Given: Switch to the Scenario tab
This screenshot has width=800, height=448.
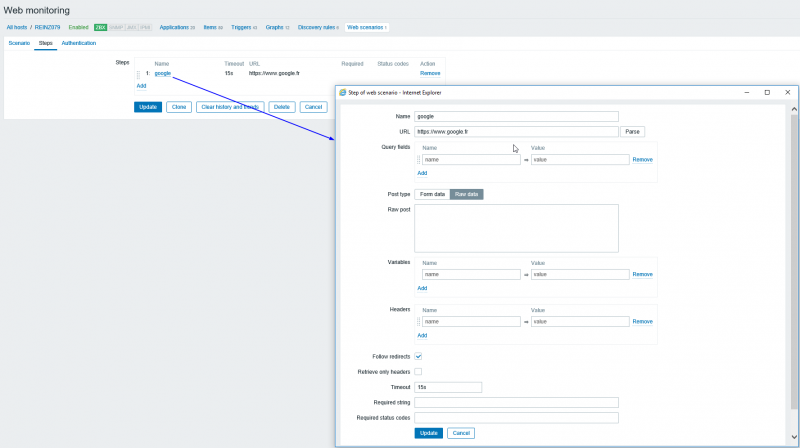Looking at the screenshot, I should click(x=19, y=43).
